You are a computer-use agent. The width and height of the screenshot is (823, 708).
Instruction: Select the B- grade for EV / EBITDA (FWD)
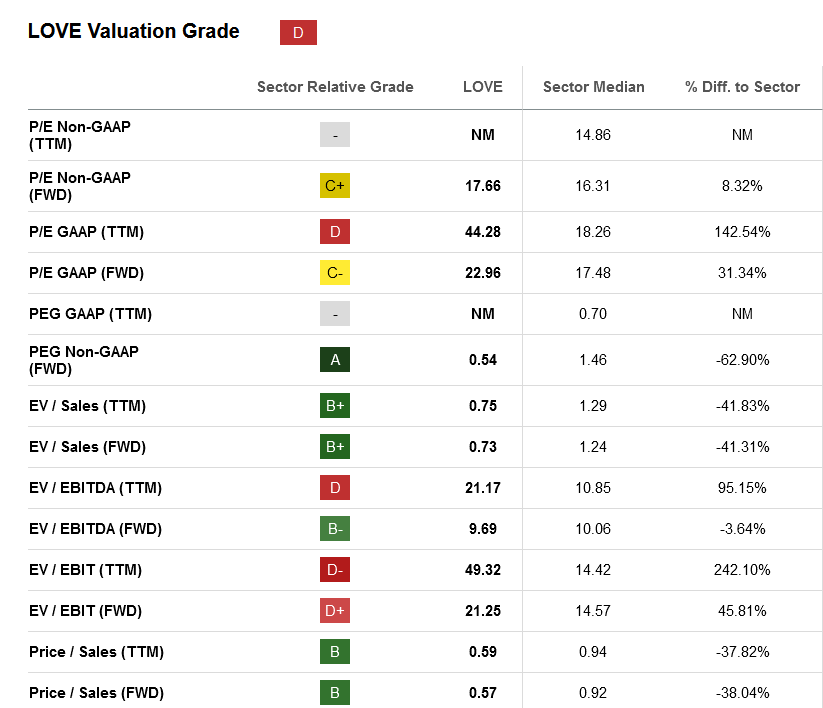click(x=335, y=529)
